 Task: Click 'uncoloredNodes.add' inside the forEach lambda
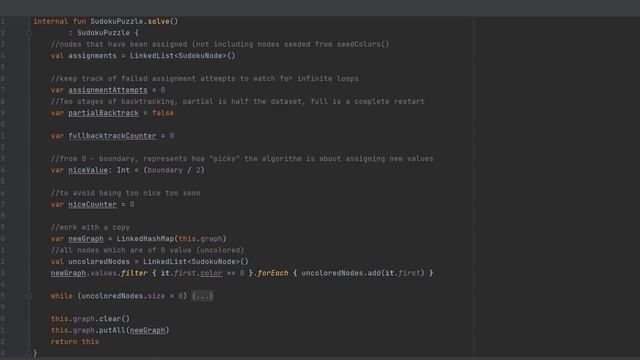(341, 273)
